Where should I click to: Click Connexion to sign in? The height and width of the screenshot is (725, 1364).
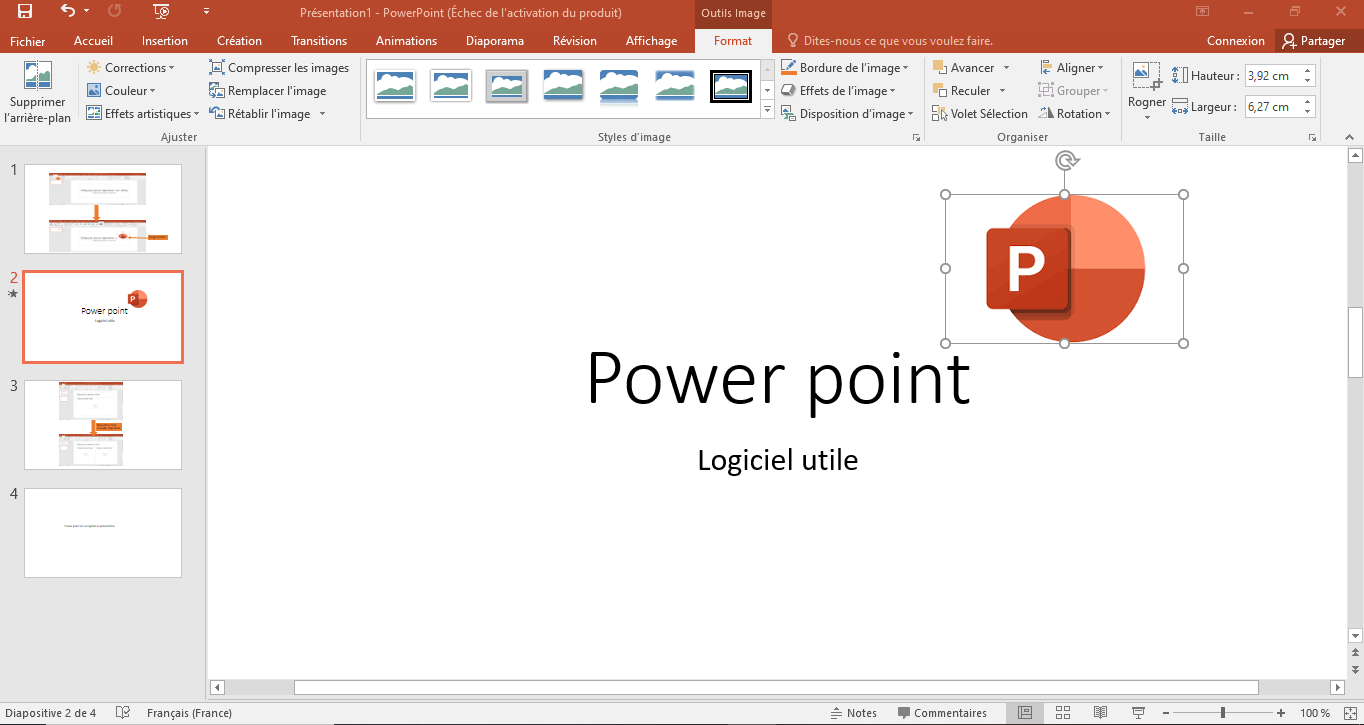click(1236, 41)
